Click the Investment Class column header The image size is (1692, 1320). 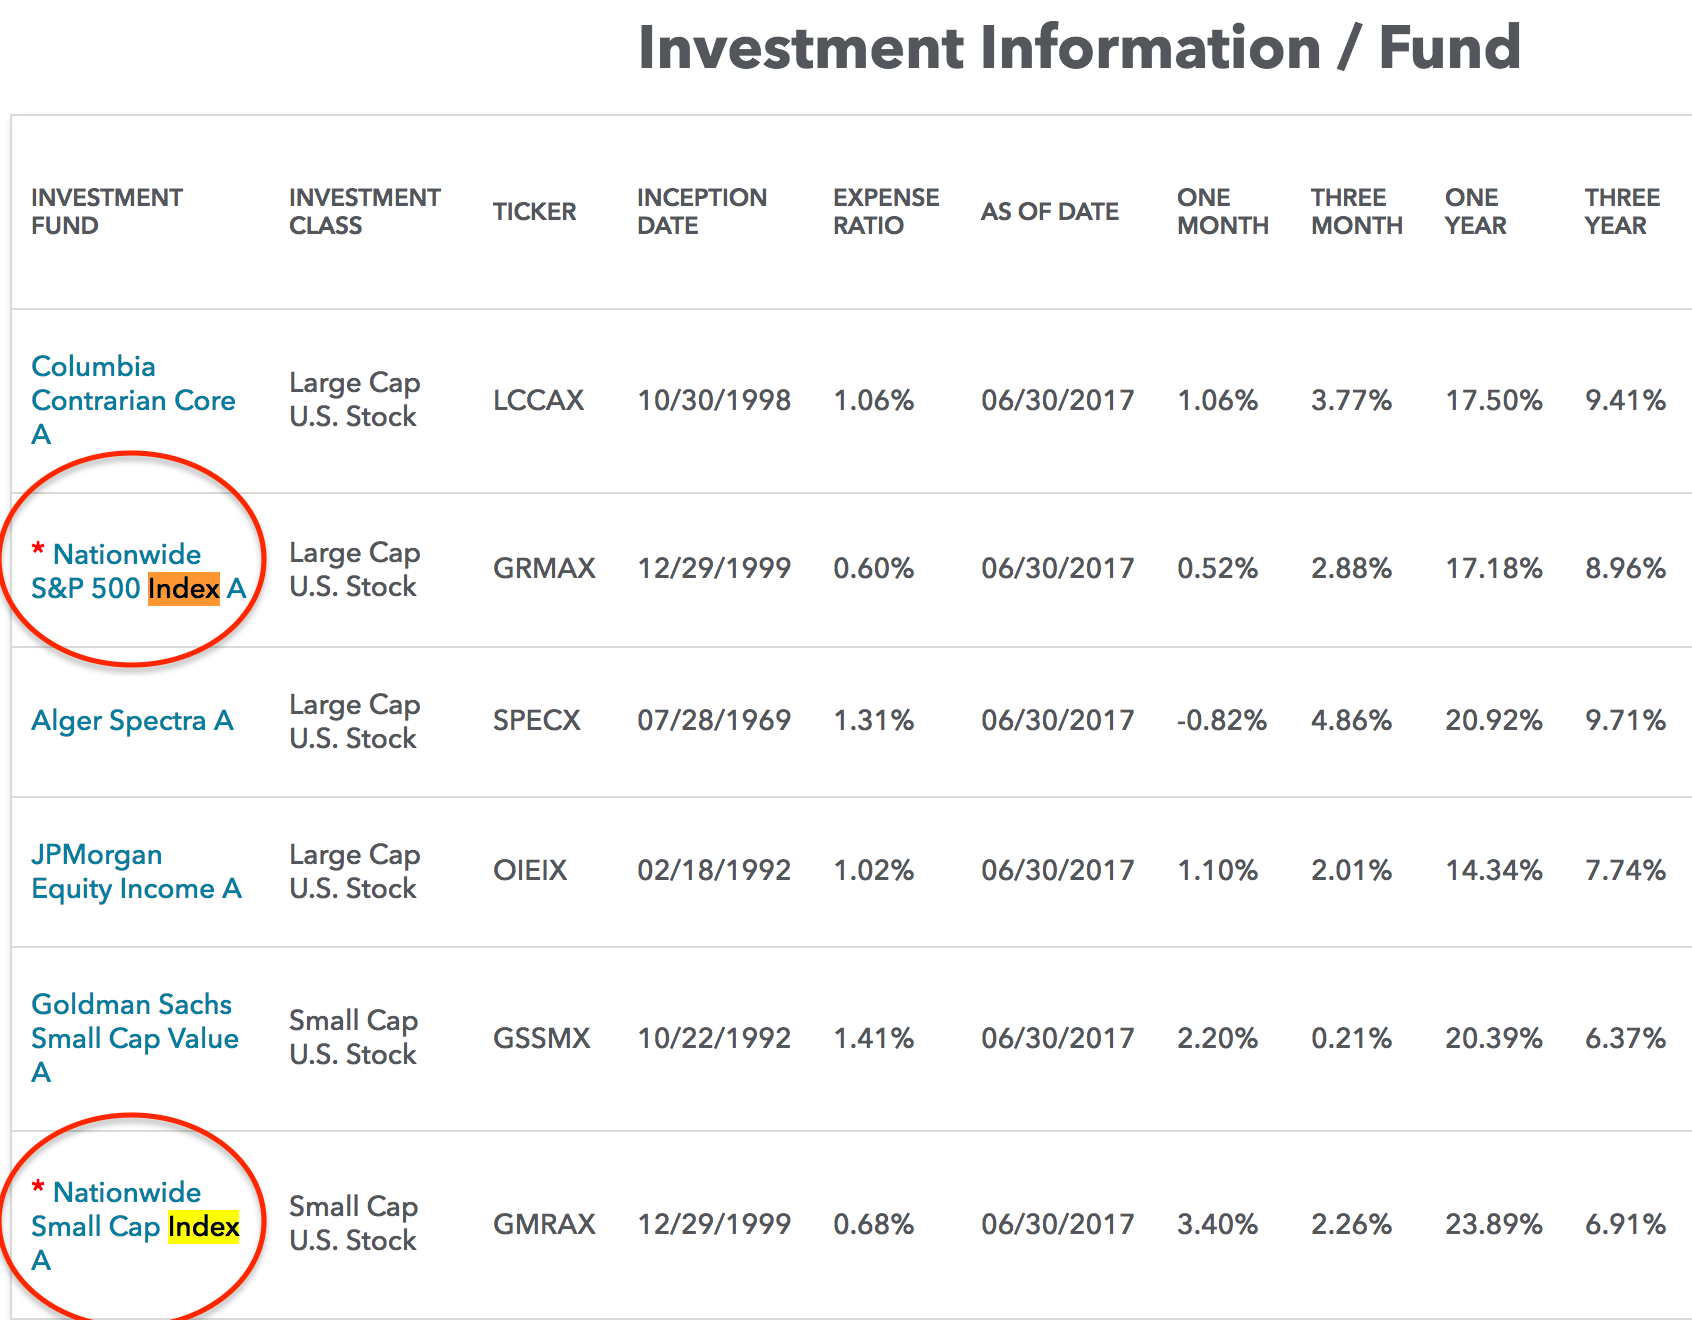pyautogui.click(x=364, y=211)
